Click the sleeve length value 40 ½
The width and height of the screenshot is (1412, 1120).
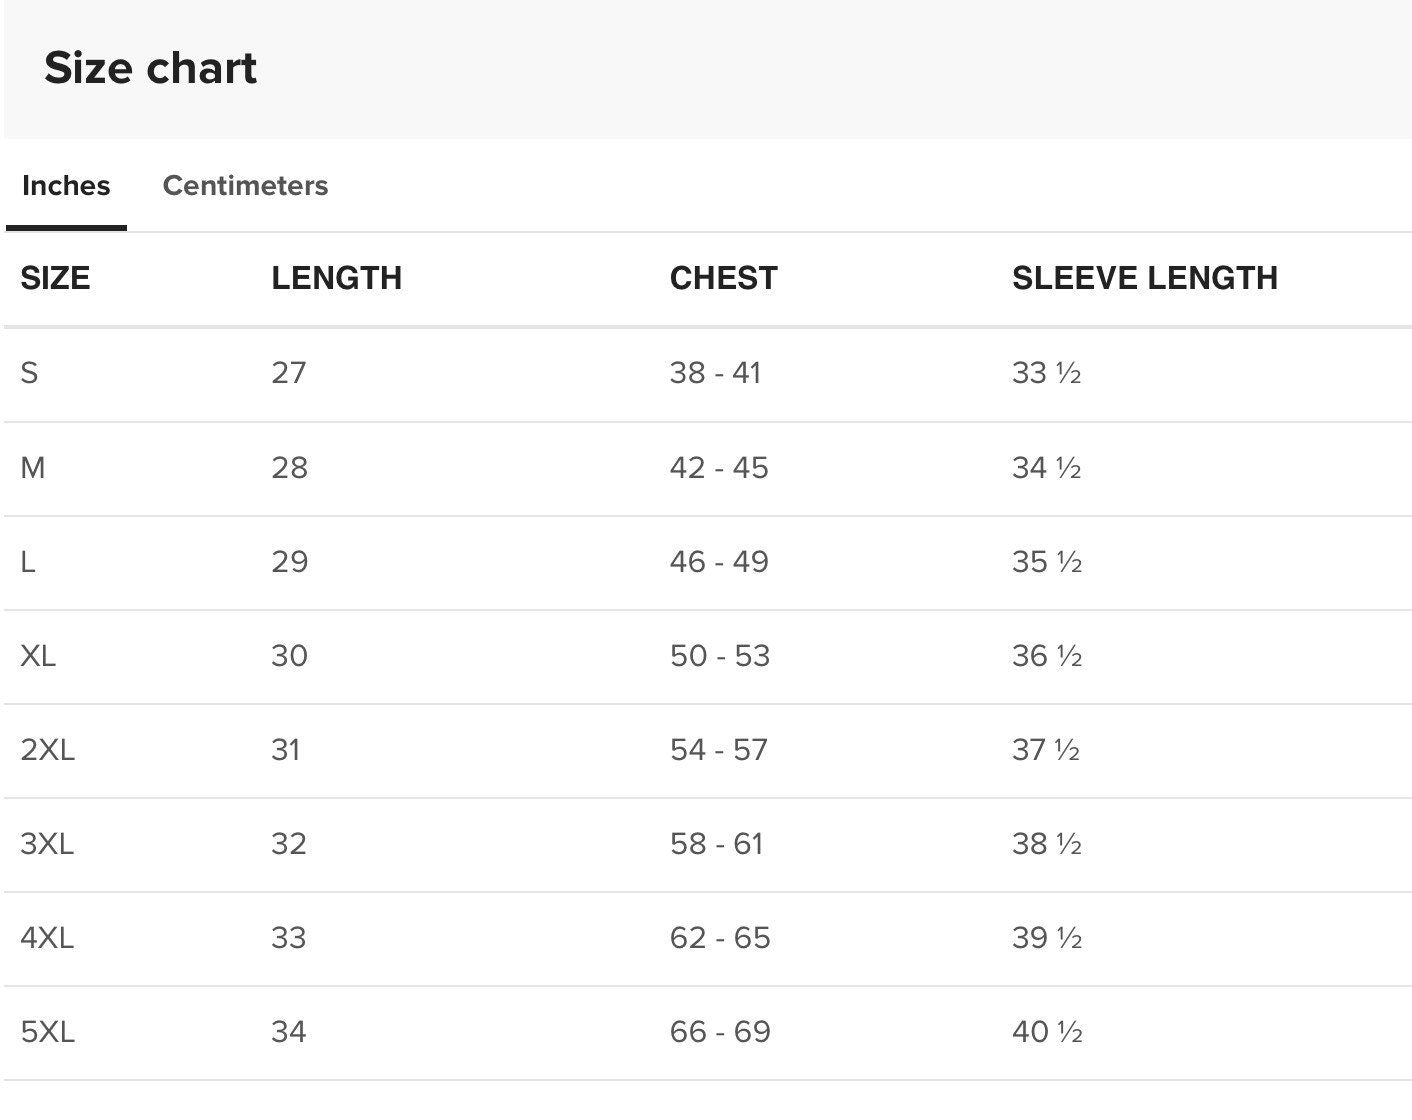tap(1046, 1032)
